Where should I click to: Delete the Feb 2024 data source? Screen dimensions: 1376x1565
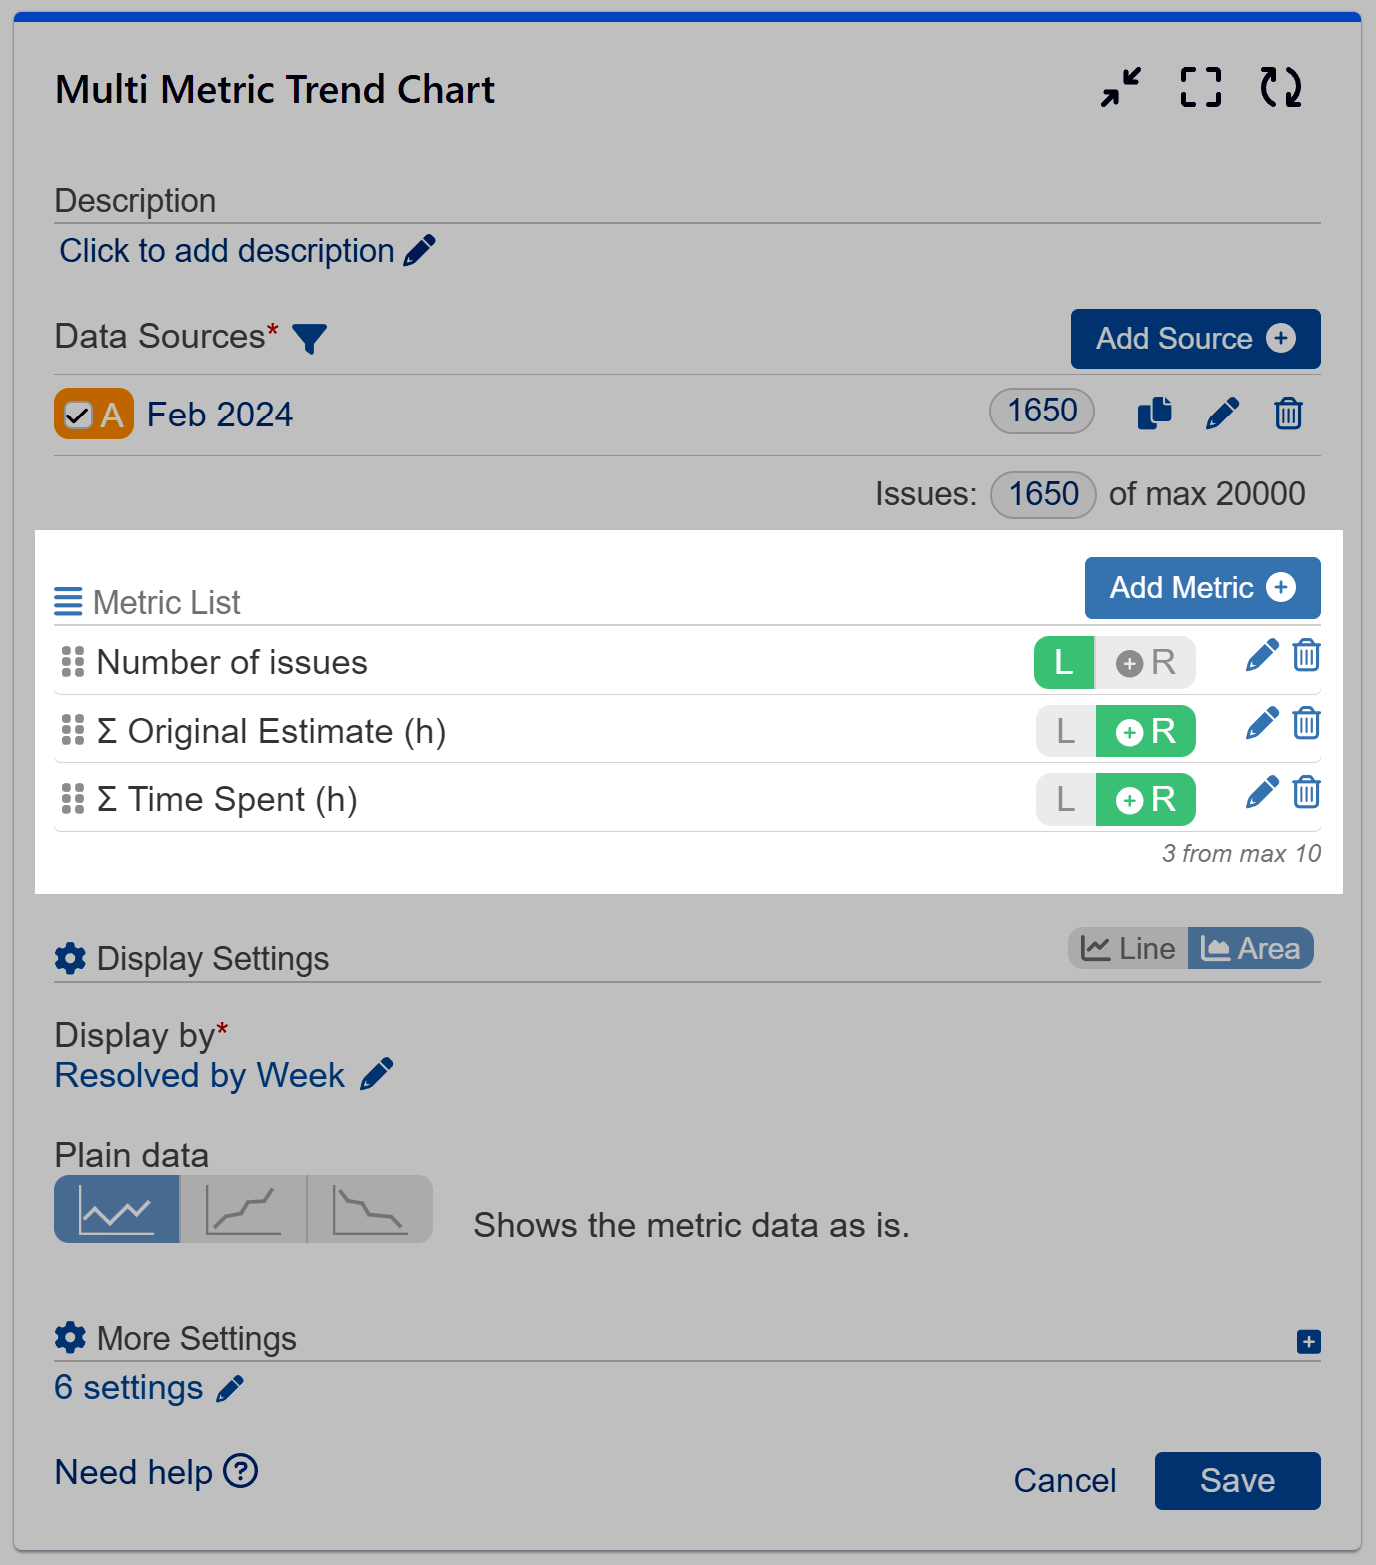click(1288, 413)
